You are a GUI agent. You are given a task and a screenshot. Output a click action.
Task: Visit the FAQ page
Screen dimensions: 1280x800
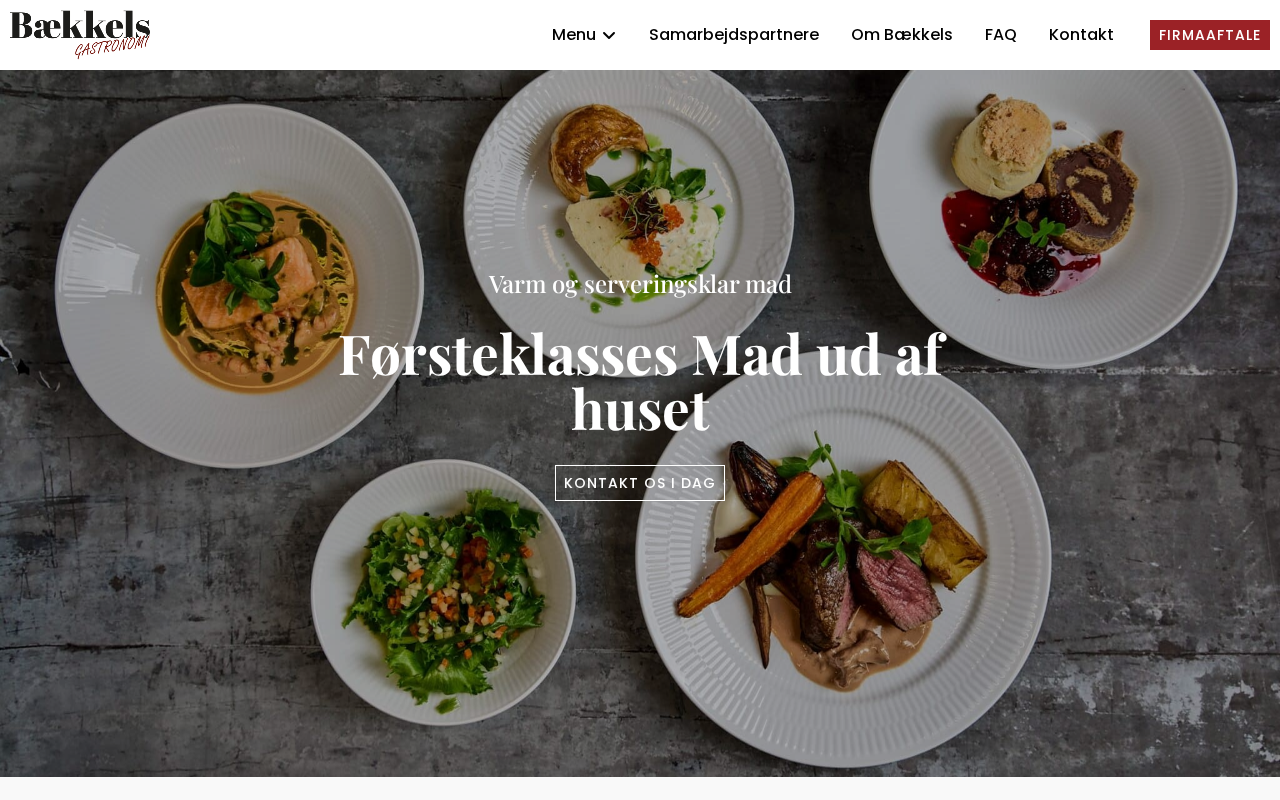[x=1001, y=35]
